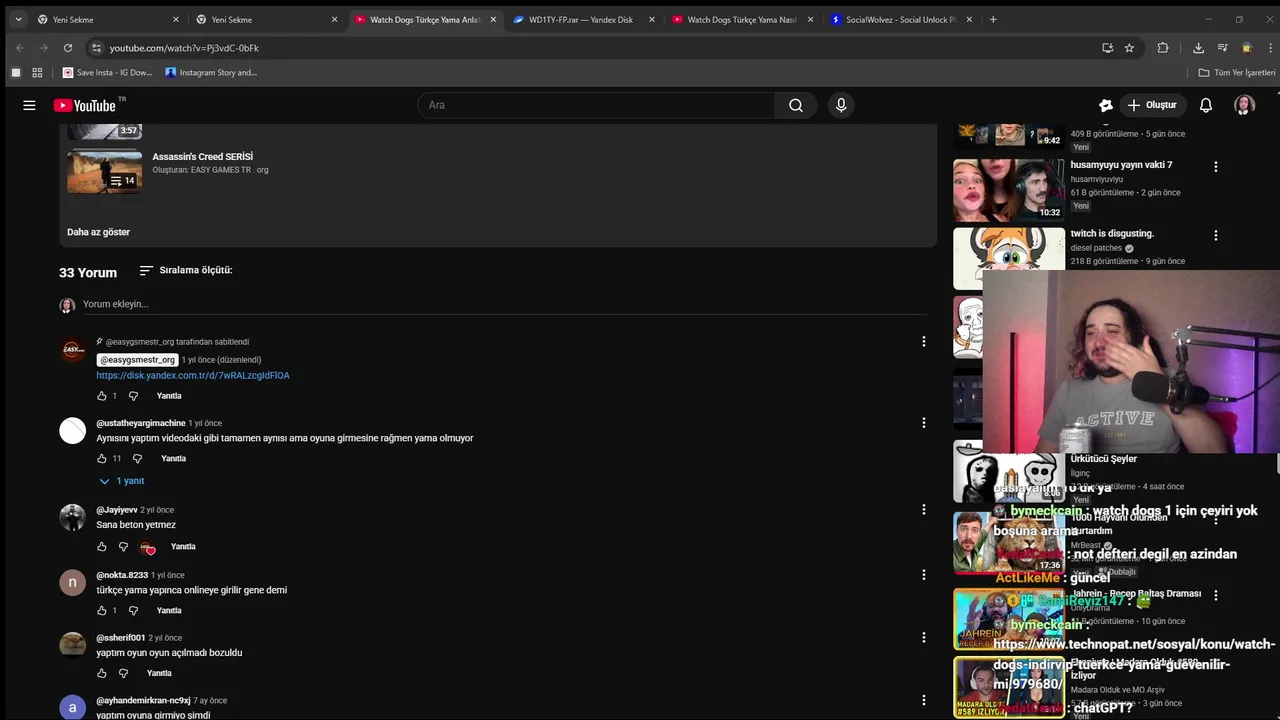Image resolution: width=1280 pixels, height=720 pixels.
Task: Open options menu for ustatheyargimachine comment
Action: (x=923, y=423)
